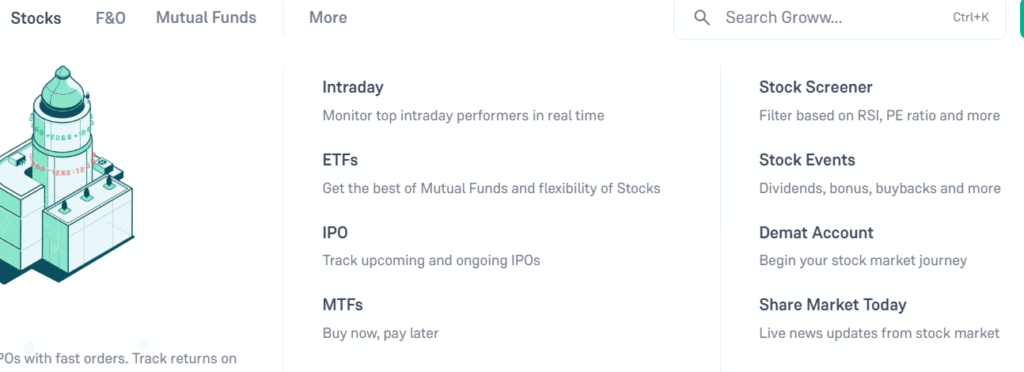
Task: View the Stock Events page
Action: (807, 160)
